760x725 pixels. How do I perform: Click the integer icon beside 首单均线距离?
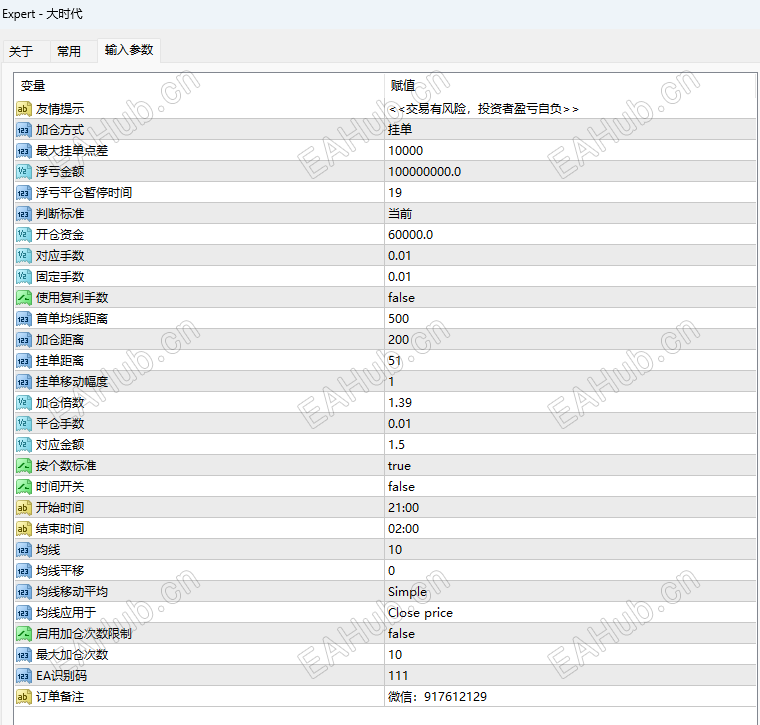pos(24,318)
